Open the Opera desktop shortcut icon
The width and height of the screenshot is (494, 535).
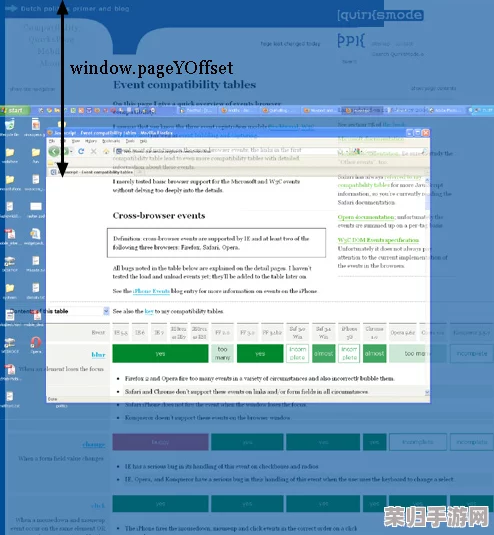36,342
